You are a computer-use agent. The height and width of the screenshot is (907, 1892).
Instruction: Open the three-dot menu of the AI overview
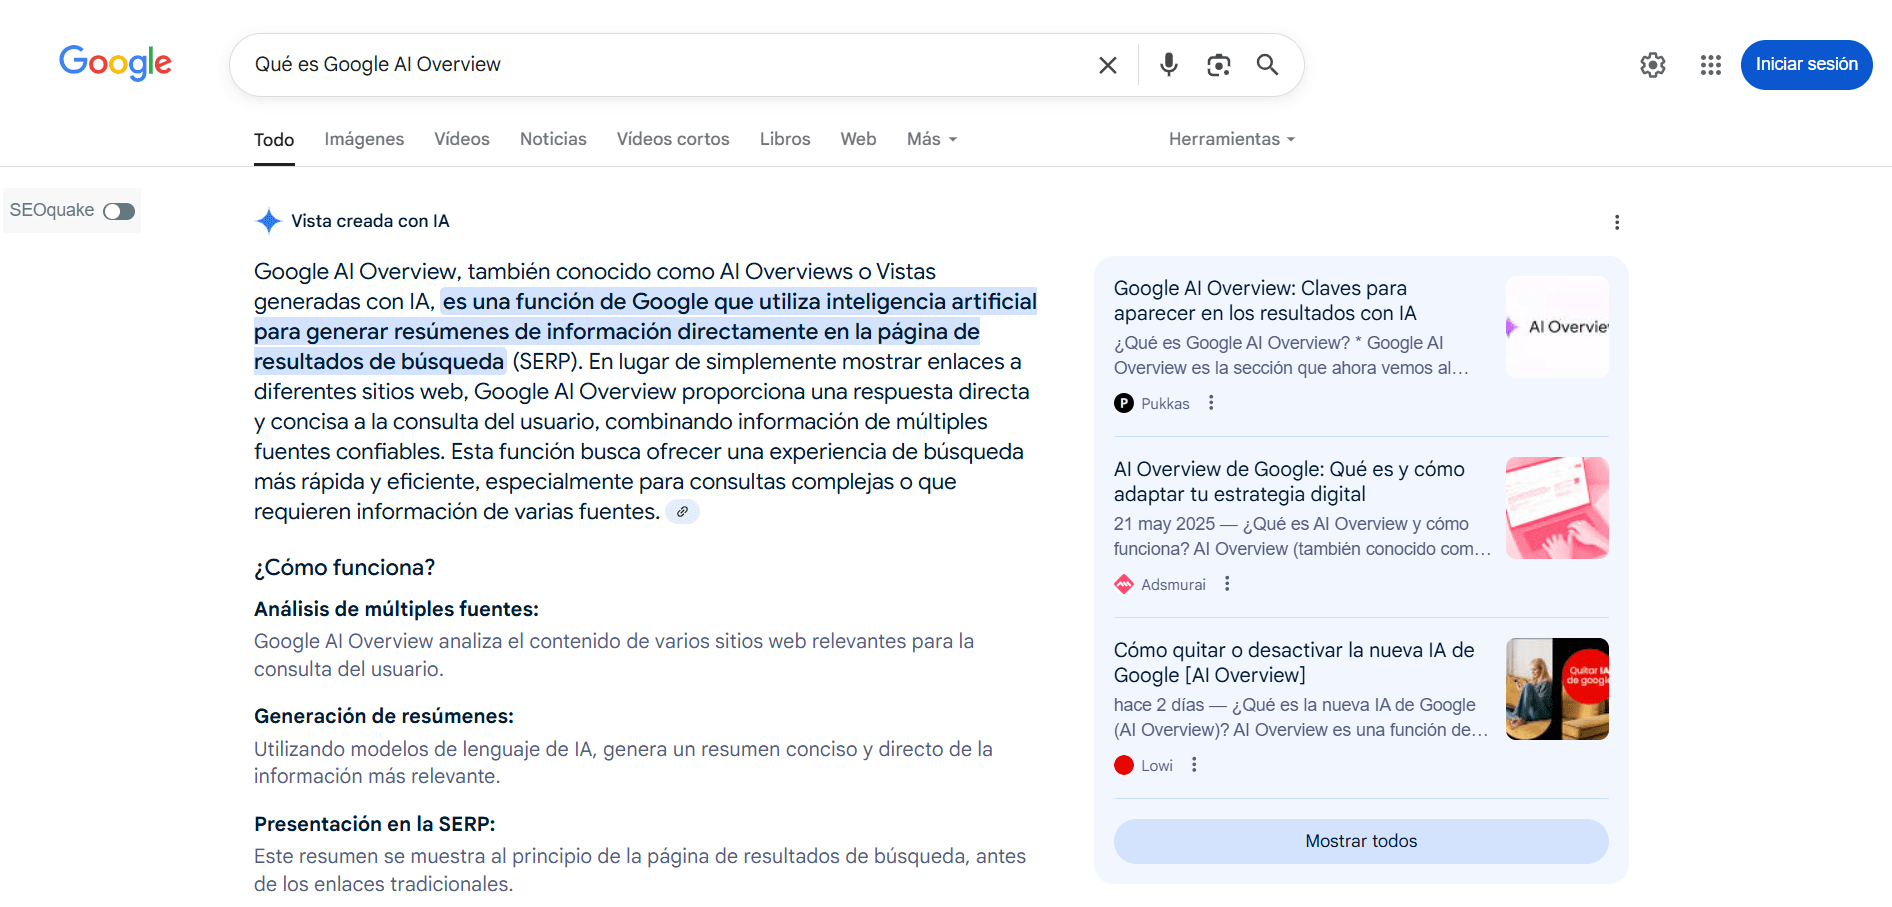[x=1617, y=222]
